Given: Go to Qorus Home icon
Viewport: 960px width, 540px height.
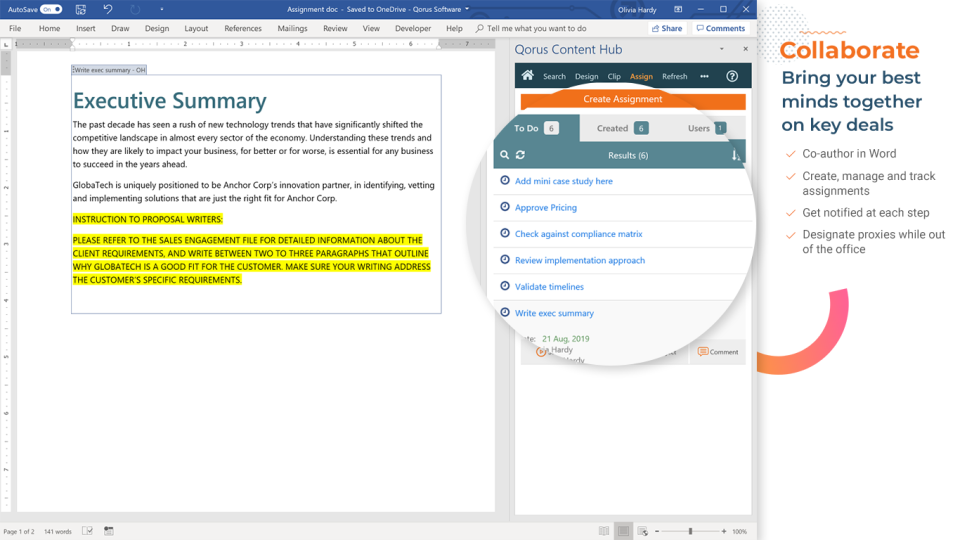Looking at the screenshot, I should pyautogui.click(x=528, y=76).
